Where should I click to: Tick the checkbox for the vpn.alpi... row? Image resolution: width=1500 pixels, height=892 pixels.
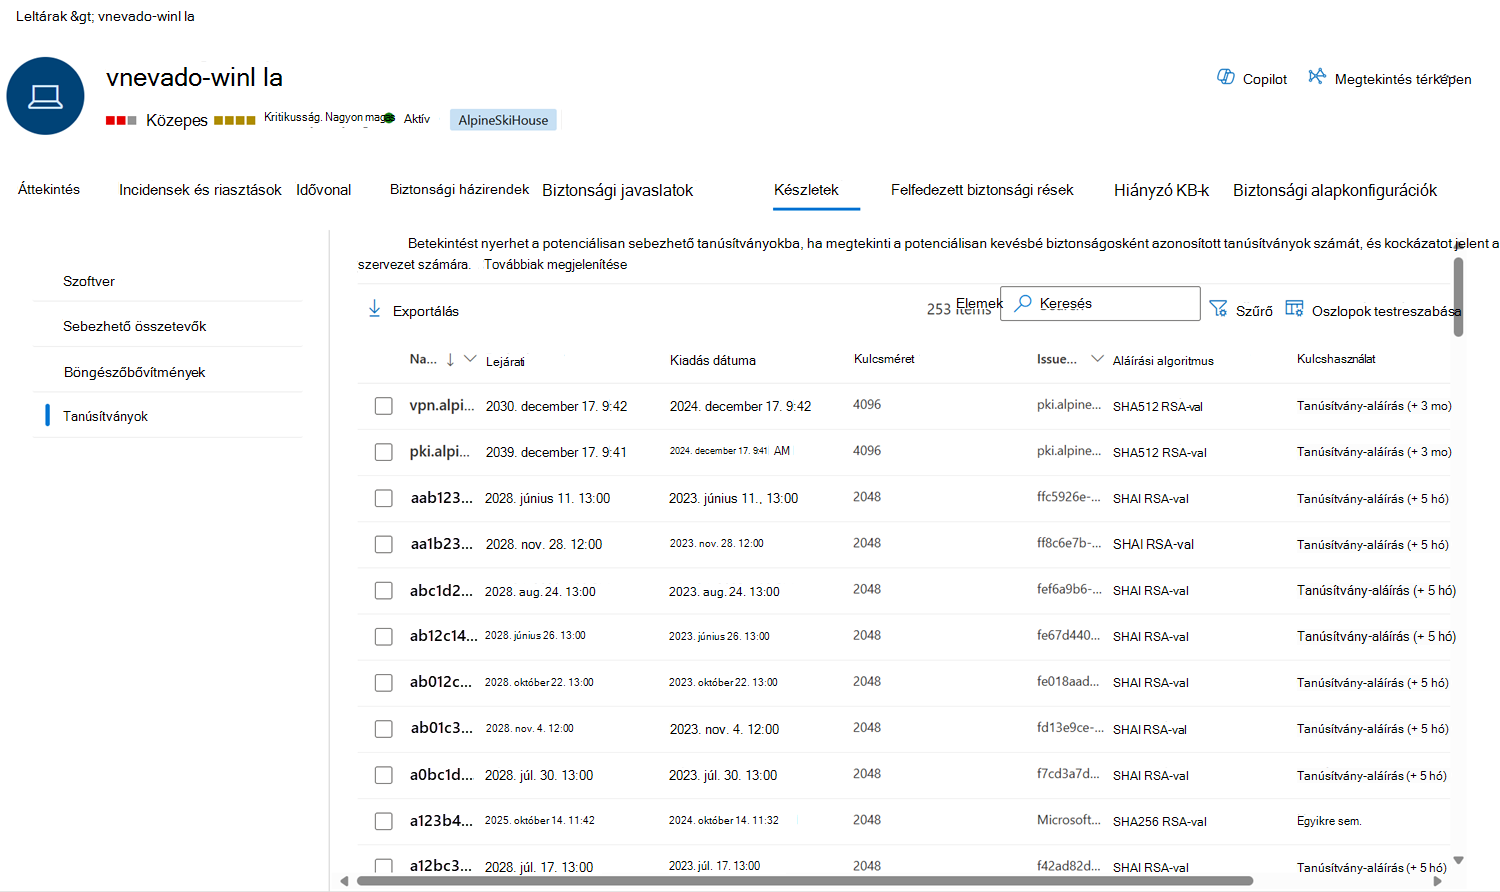(x=383, y=406)
